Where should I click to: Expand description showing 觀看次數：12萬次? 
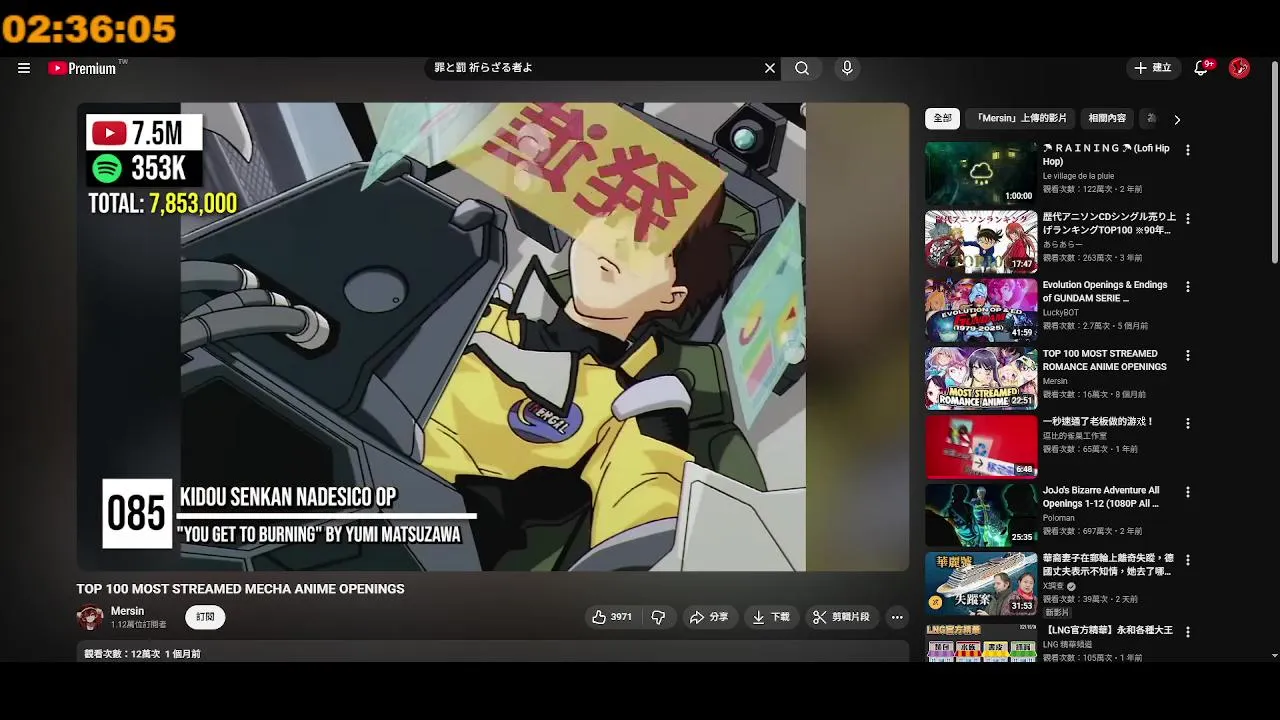493,653
